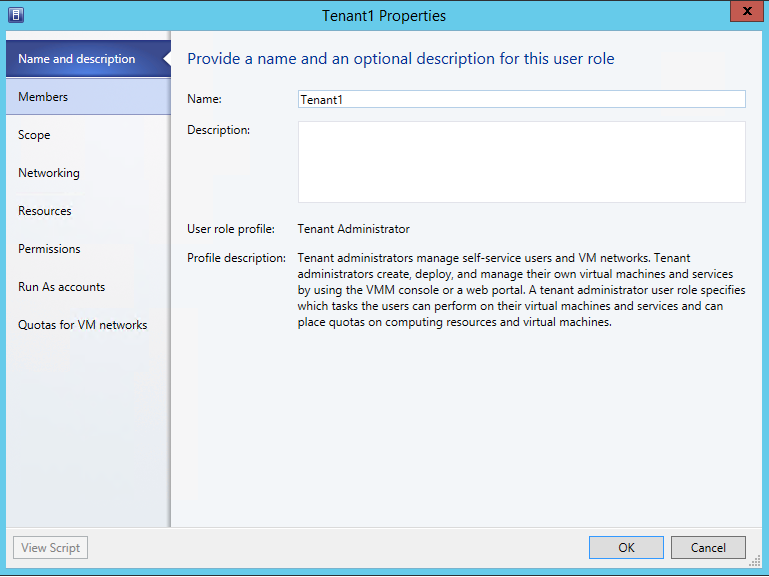Focus the Description text box

tap(521, 162)
